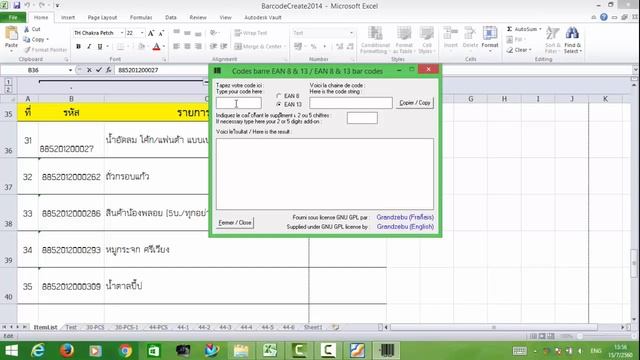Open Grandzebu (Français) link
The height and width of the screenshot is (360, 640).
[x=405, y=217]
